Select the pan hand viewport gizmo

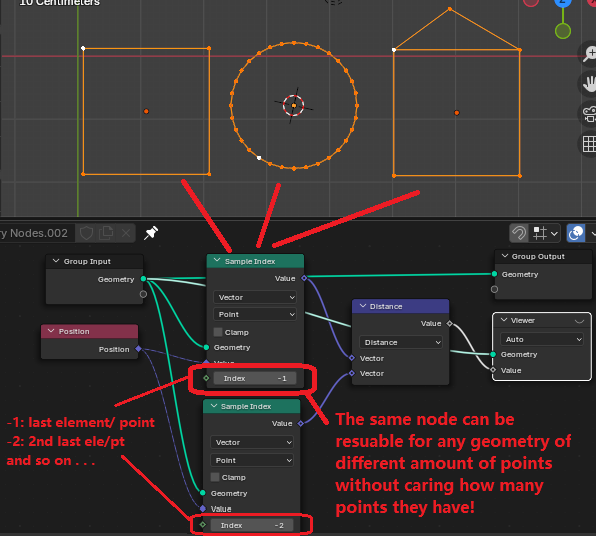(x=589, y=84)
